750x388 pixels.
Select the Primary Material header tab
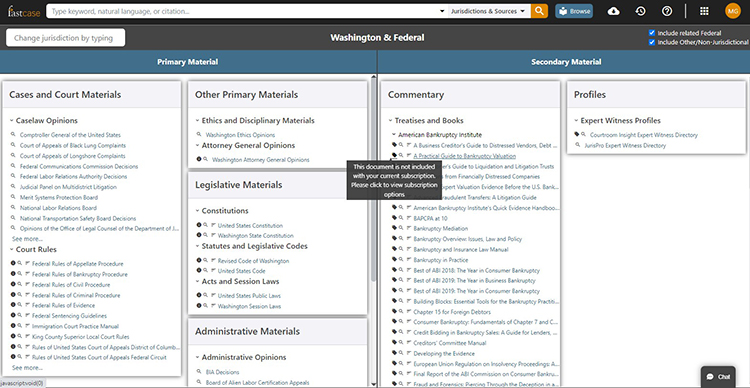coord(188,62)
